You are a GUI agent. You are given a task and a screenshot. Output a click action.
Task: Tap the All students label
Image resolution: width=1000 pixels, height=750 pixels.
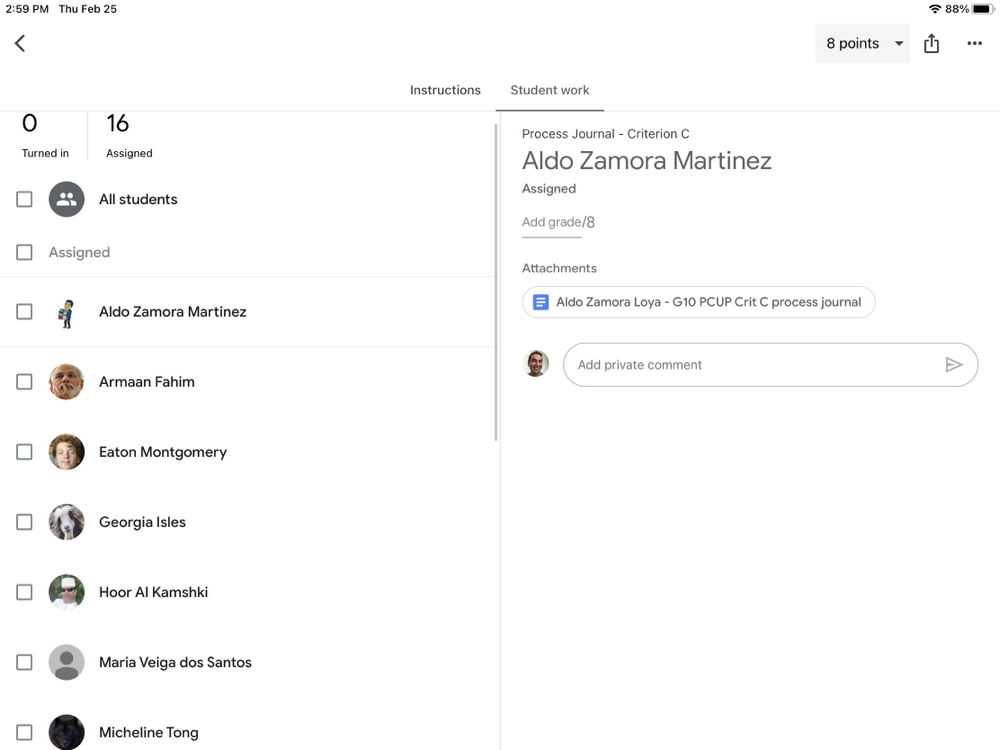click(x=138, y=200)
